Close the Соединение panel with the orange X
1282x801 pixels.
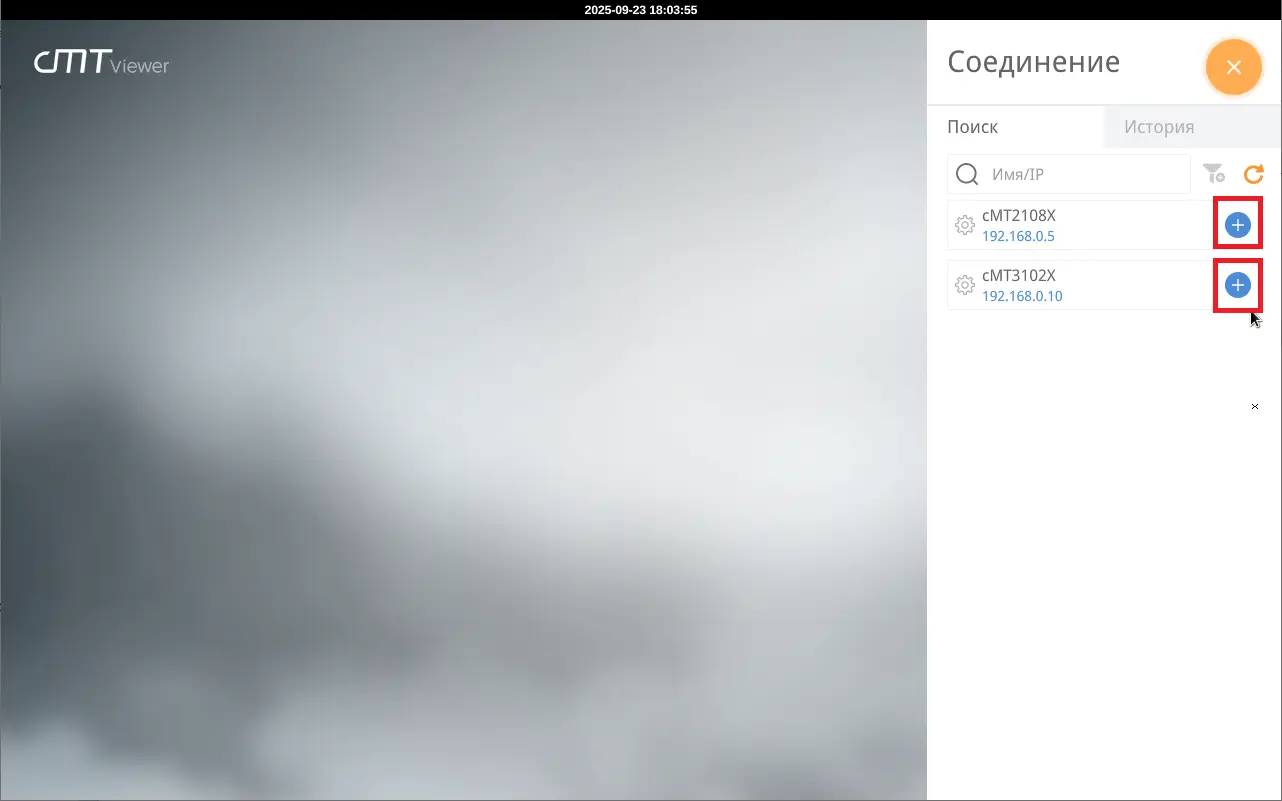tap(1233, 67)
